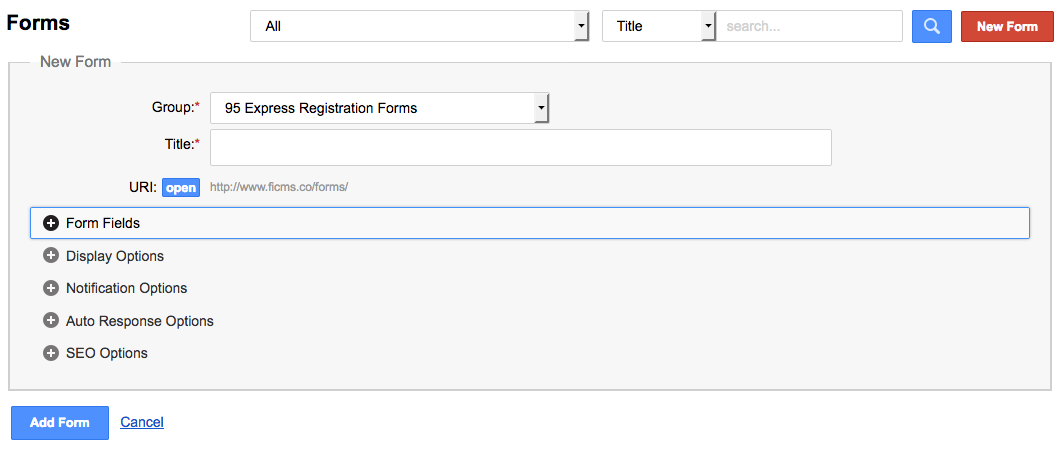Open the Group selection dropdown
The height and width of the screenshot is (450, 1061).
(380, 108)
